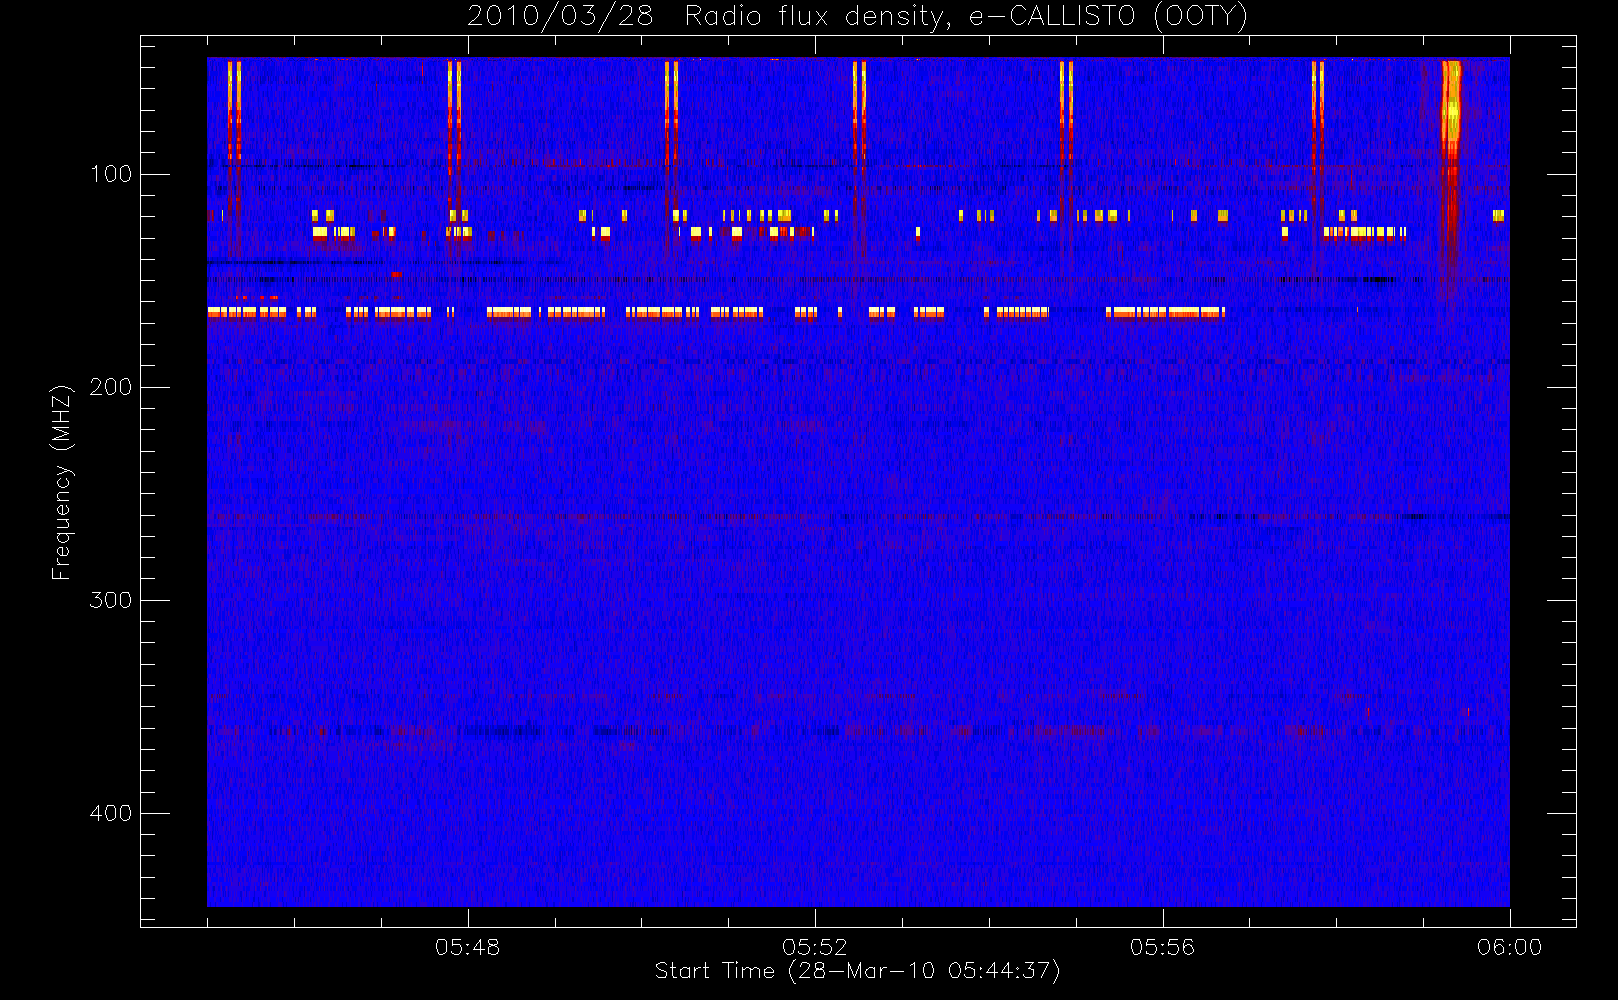Click the 400 frequency tick label

[111, 813]
